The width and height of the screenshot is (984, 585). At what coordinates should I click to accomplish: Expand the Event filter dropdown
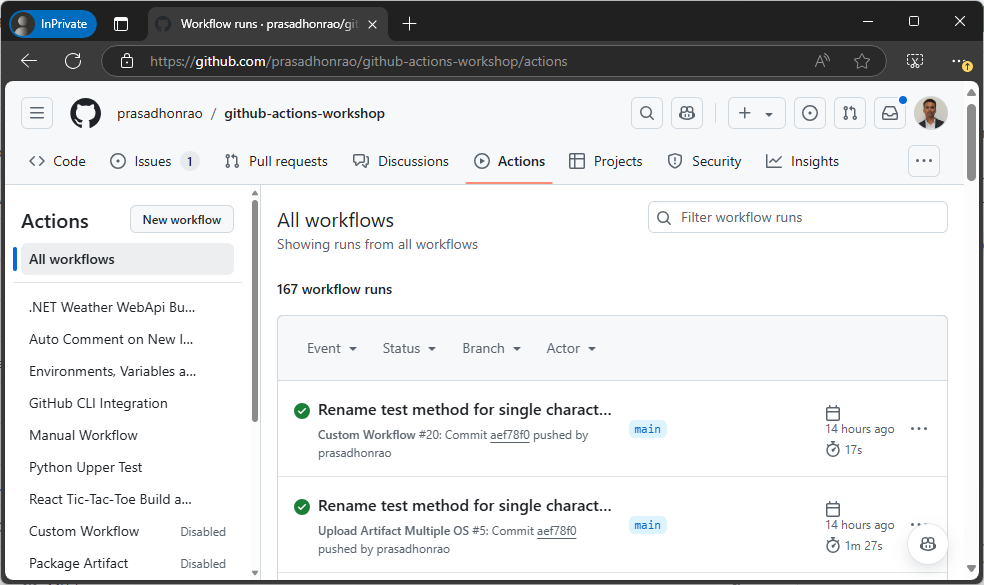point(331,348)
